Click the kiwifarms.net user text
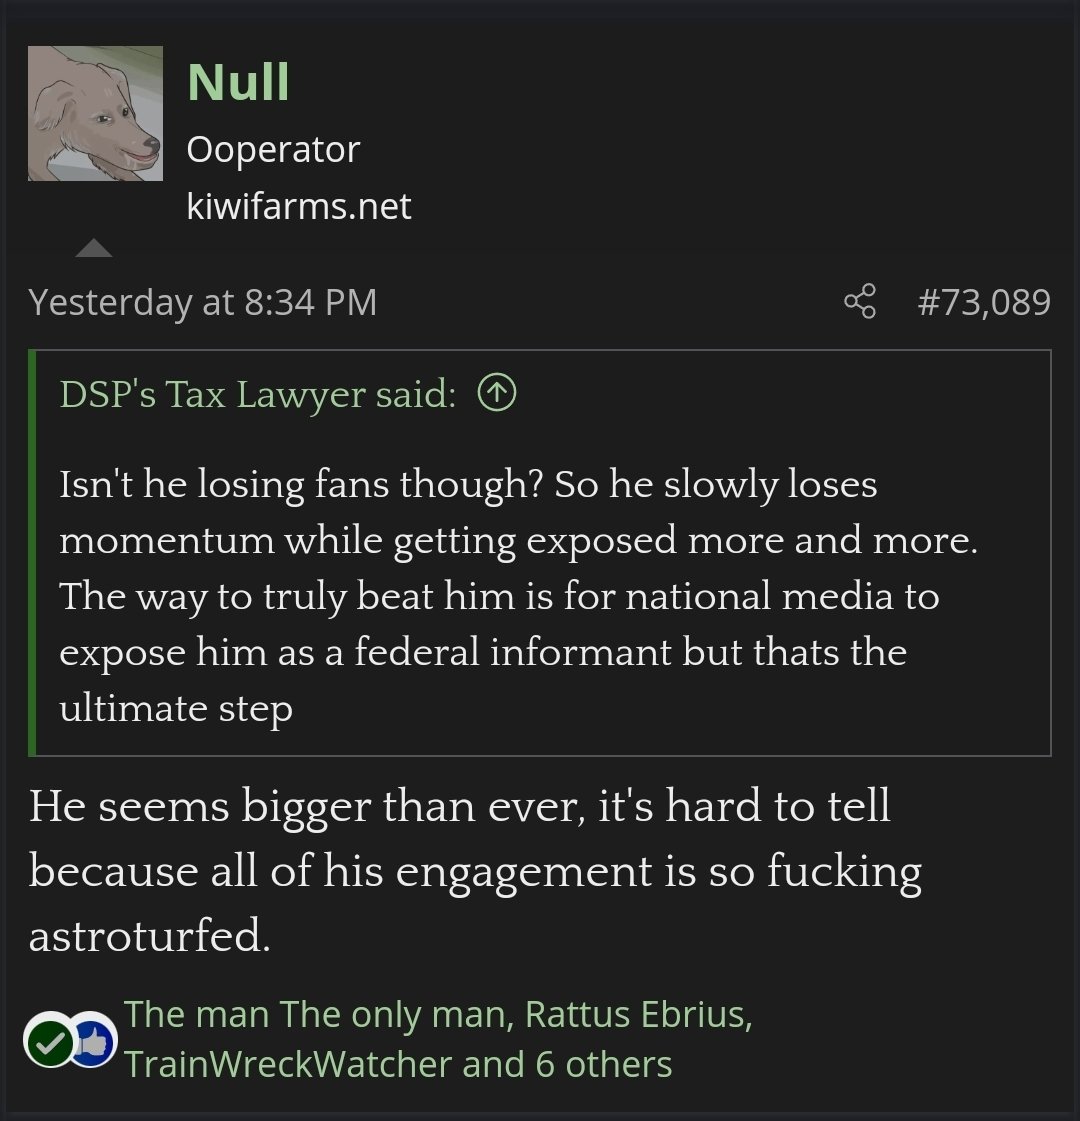Viewport: 1080px width, 1121px height. pyautogui.click(x=299, y=207)
